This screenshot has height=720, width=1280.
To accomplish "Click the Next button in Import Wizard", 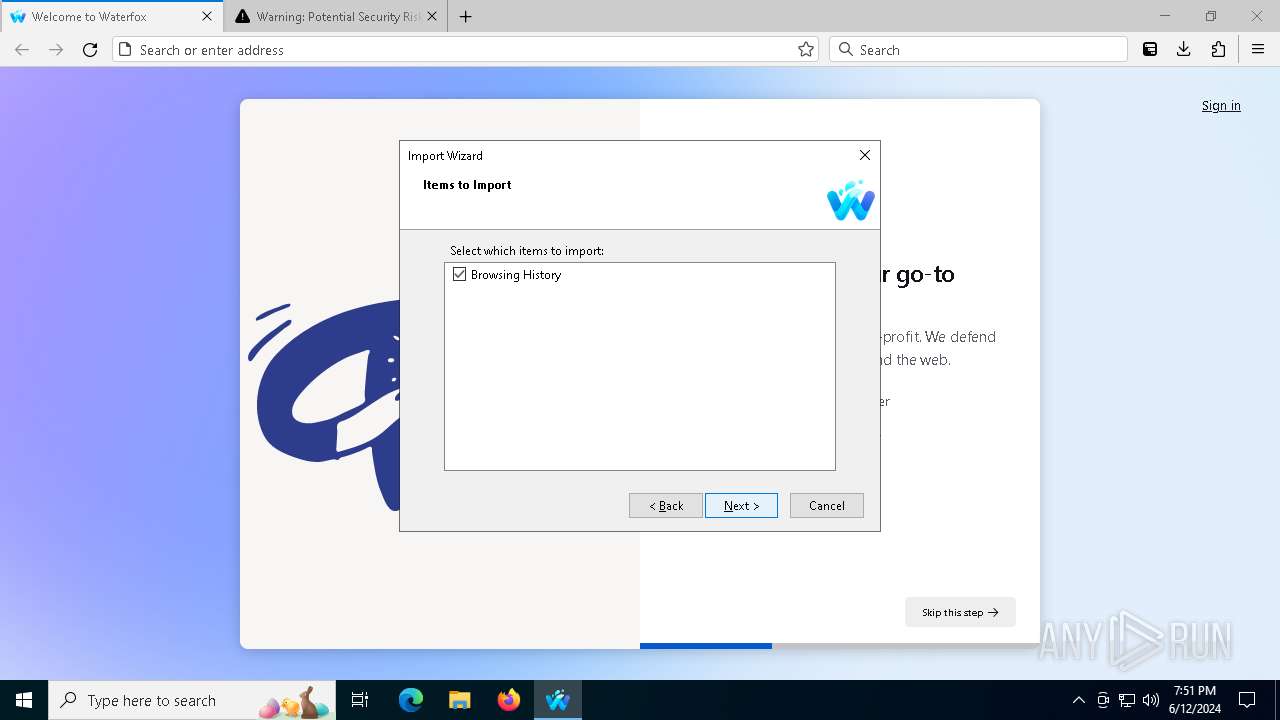I will [x=741, y=506].
